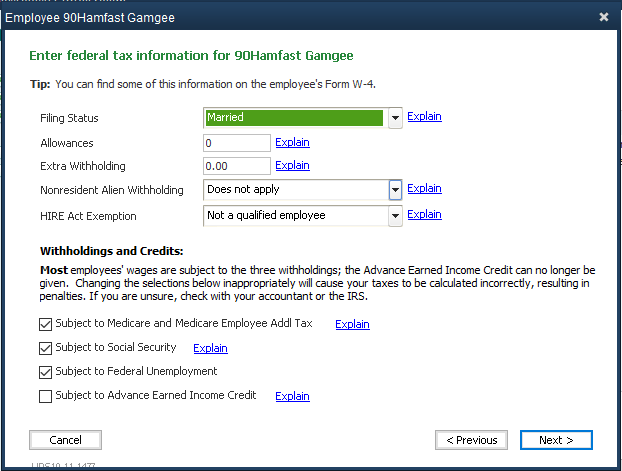The width and height of the screenshot is (622, 471).
Task: Open Explain link for Allowances
Action: pos(292,142)
